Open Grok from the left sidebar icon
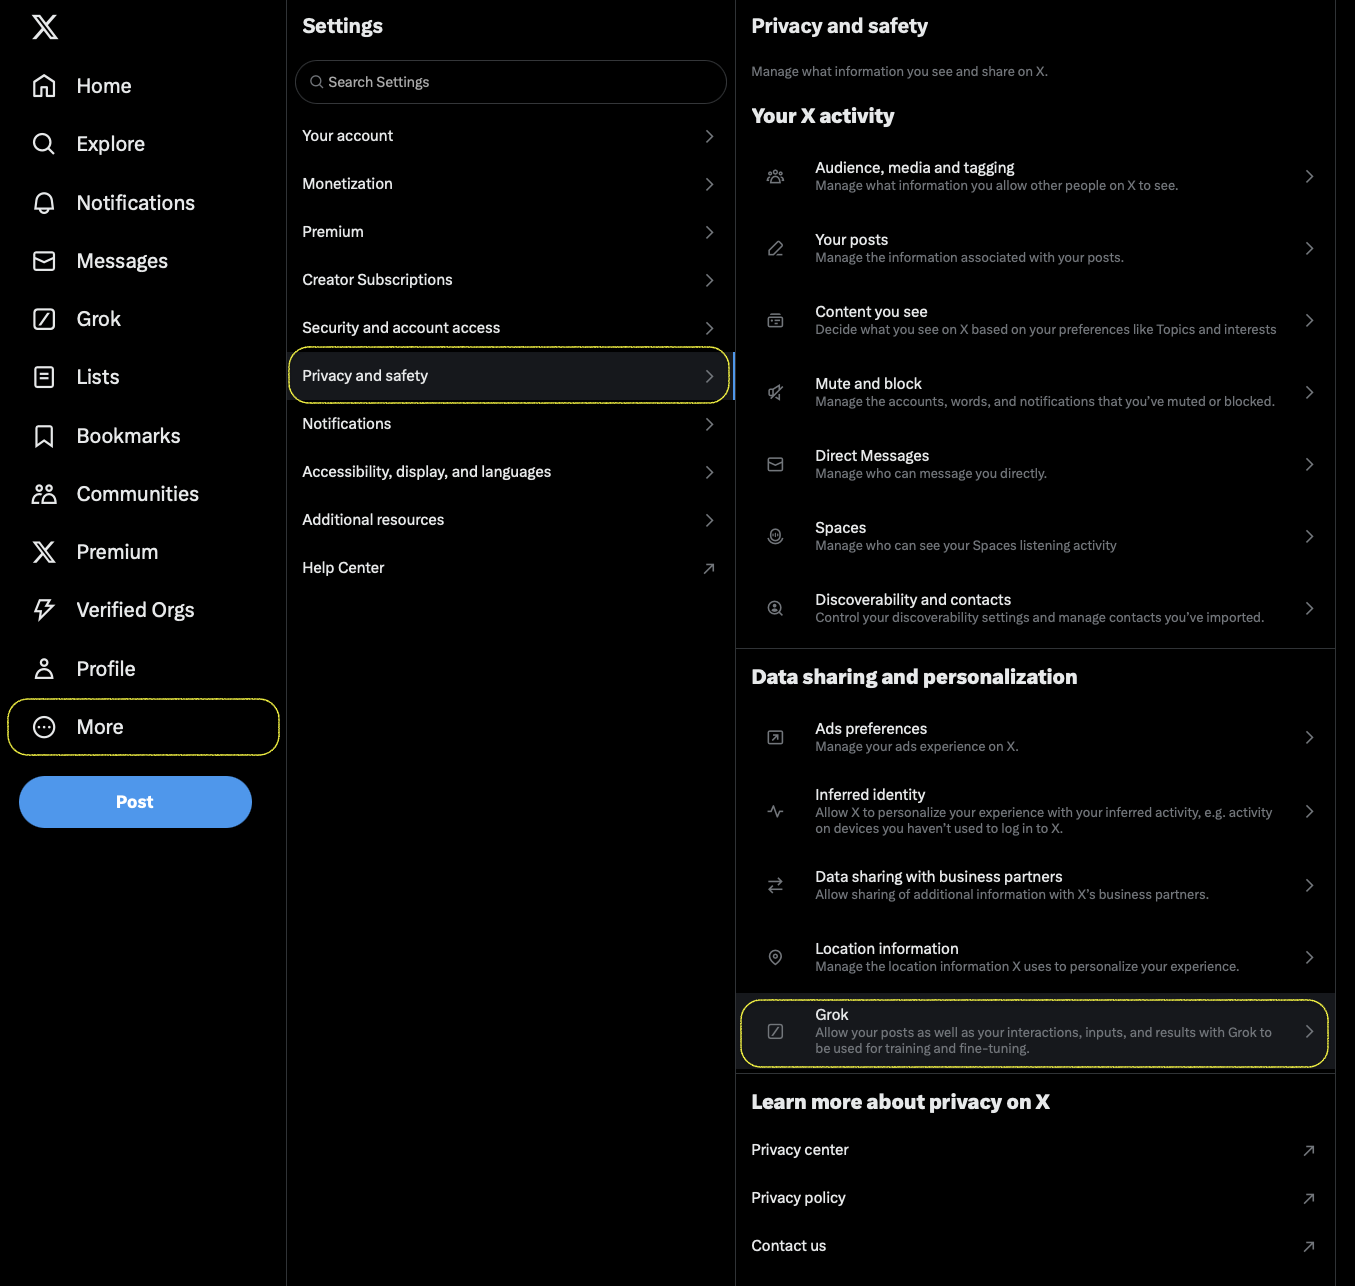Viewport: 1355px width, 1286px height. (44, 319)
